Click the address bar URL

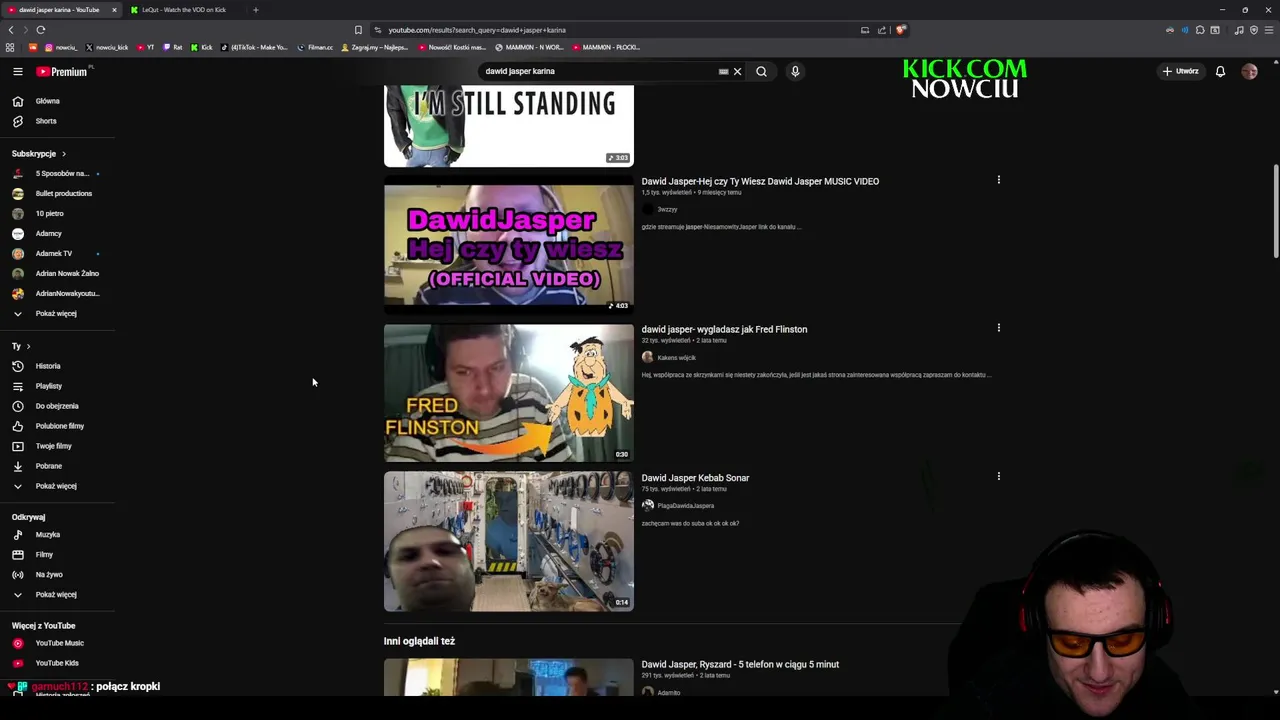point(477,30)
